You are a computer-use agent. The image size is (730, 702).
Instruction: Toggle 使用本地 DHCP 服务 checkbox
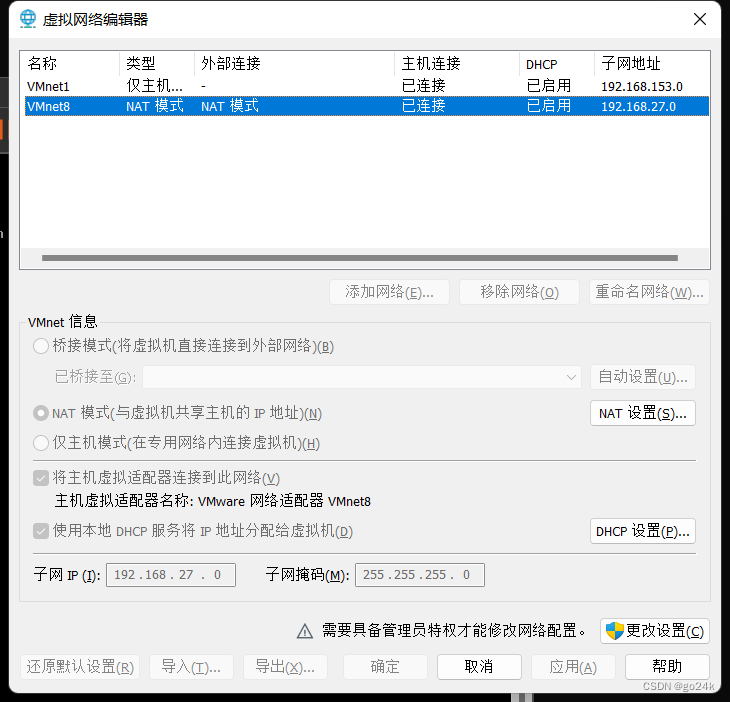pos(41,531)
